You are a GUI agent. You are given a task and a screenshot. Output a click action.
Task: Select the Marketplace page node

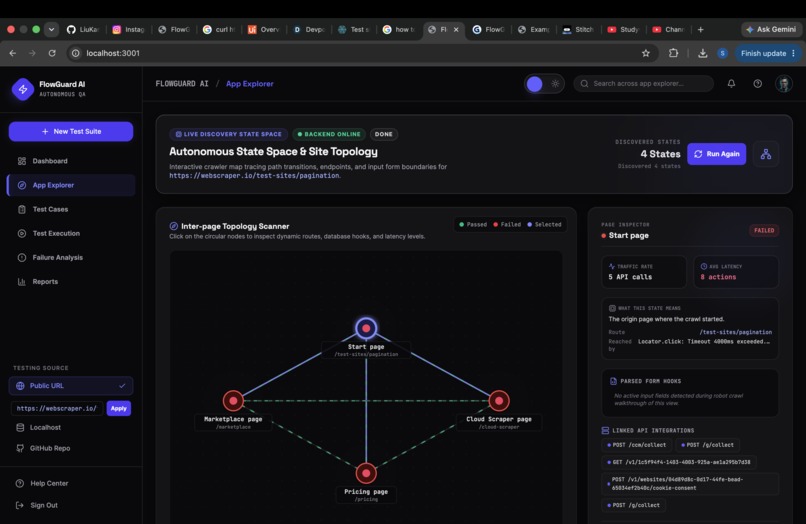233,400
